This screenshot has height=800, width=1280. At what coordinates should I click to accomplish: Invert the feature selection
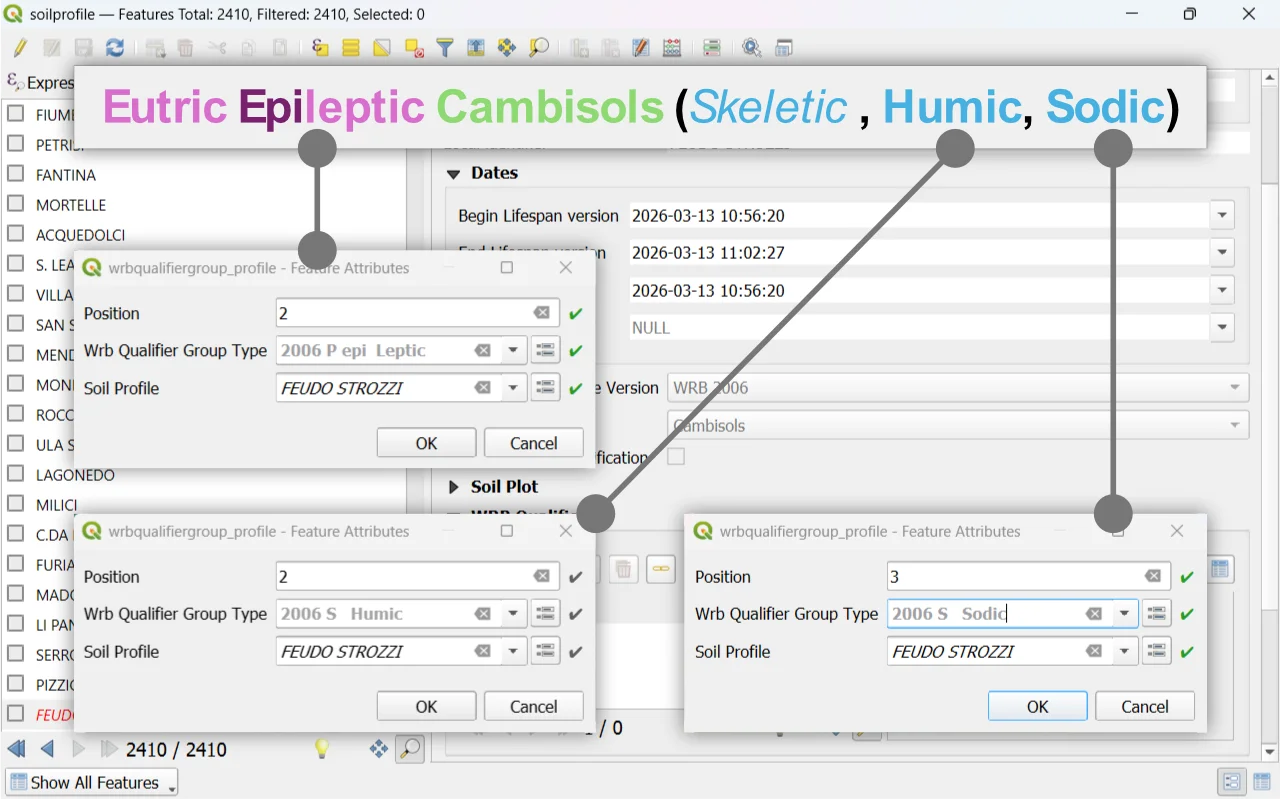pyautogui.click(x=381, y=47)
